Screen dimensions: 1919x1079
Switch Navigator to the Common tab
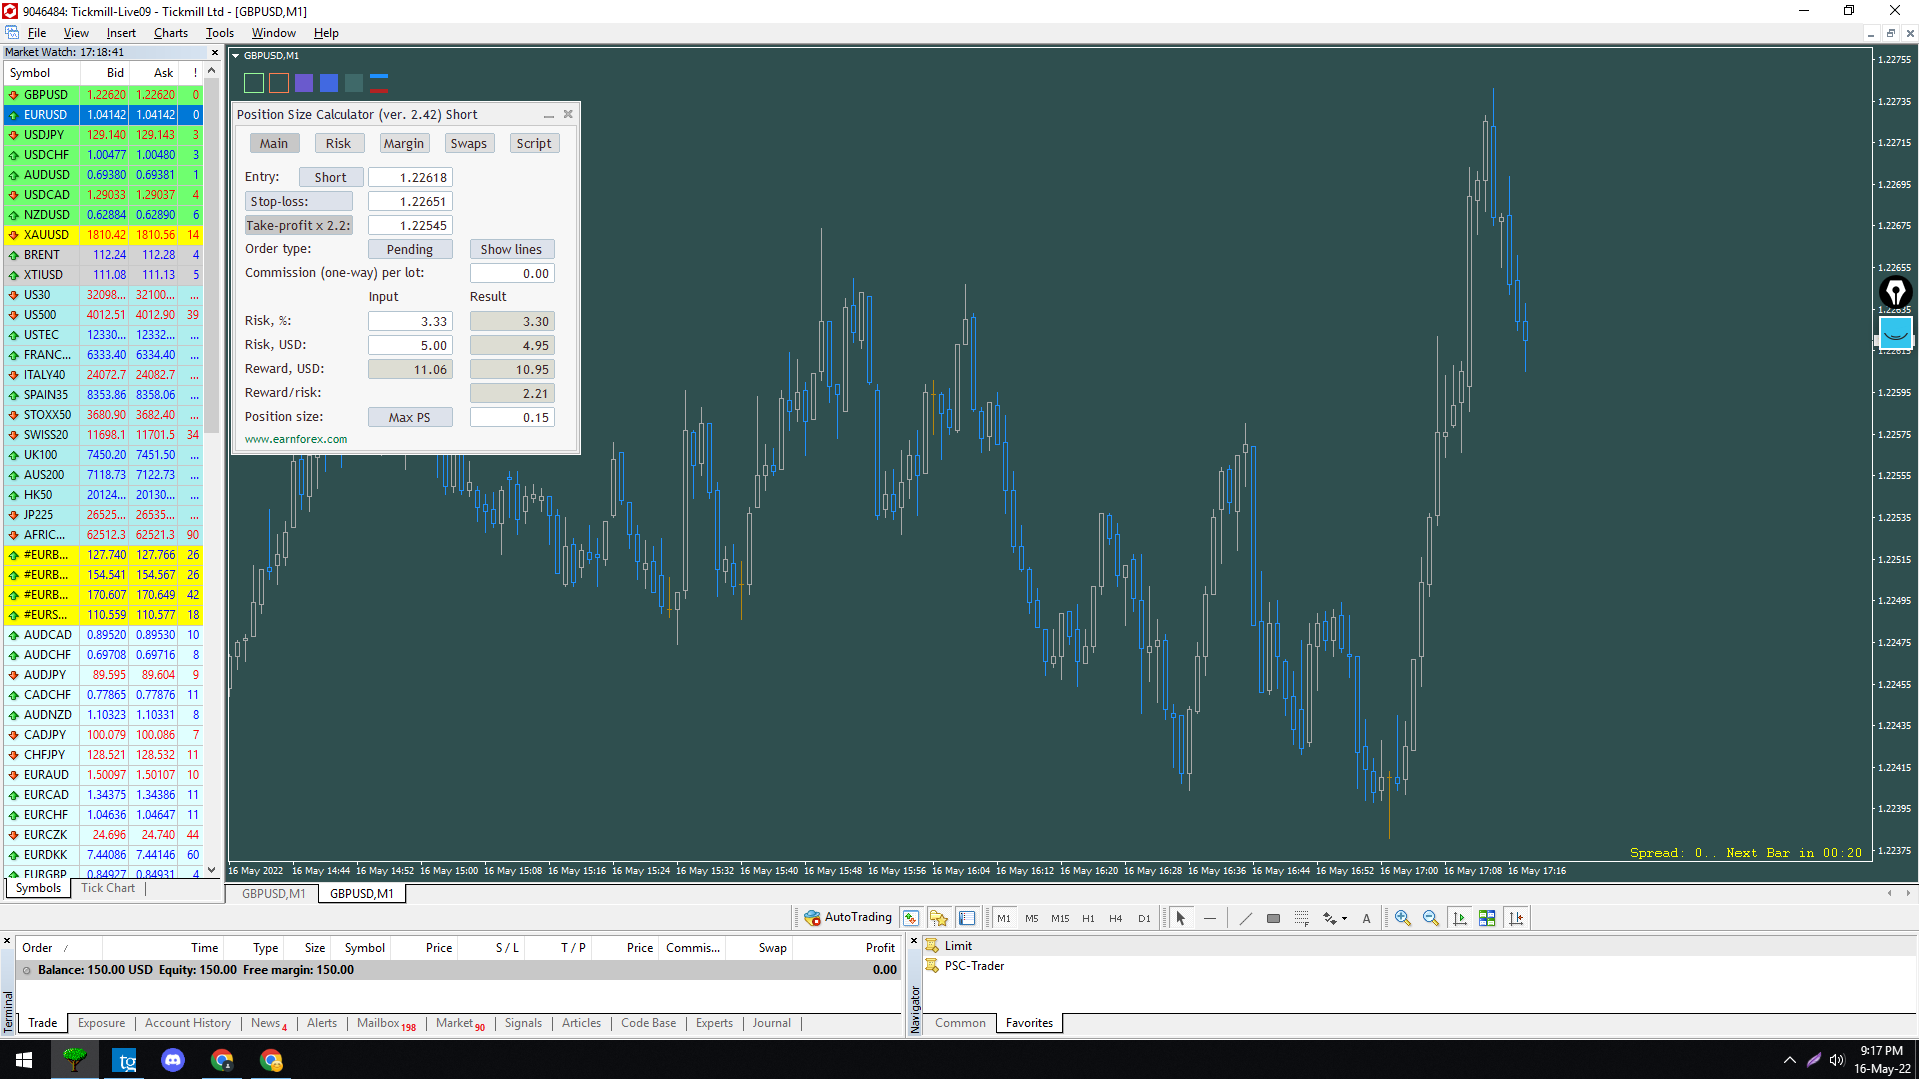pos(960,1023)
